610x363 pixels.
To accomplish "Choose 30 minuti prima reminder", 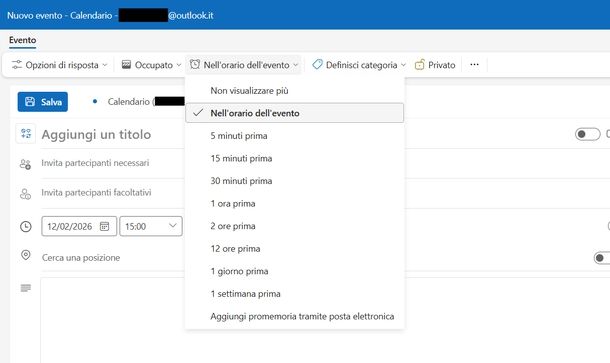I will (294, 181).
